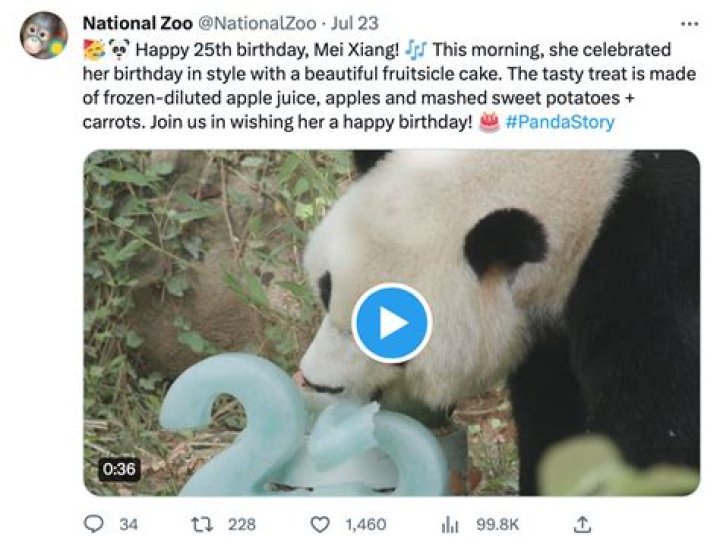Viewport: 720px width, 545px height.
Task: Click the 228 retweets count
Action: (241, 524)
